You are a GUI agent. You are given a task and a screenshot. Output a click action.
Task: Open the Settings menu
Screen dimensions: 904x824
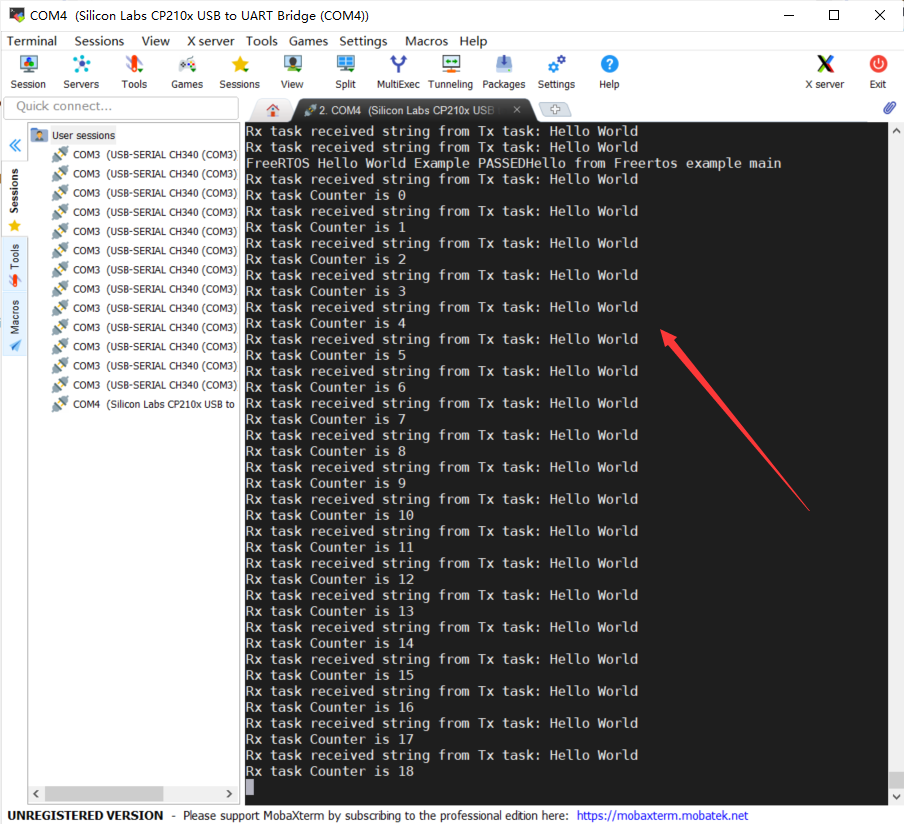(x=363, y=41)
